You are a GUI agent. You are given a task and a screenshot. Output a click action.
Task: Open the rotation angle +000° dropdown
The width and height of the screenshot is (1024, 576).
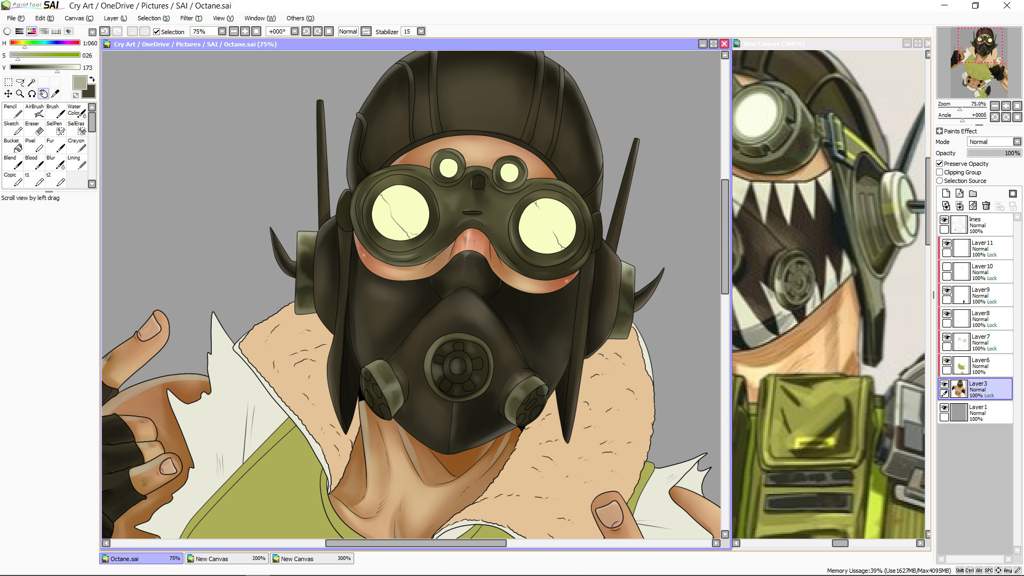tap(295, 31)
